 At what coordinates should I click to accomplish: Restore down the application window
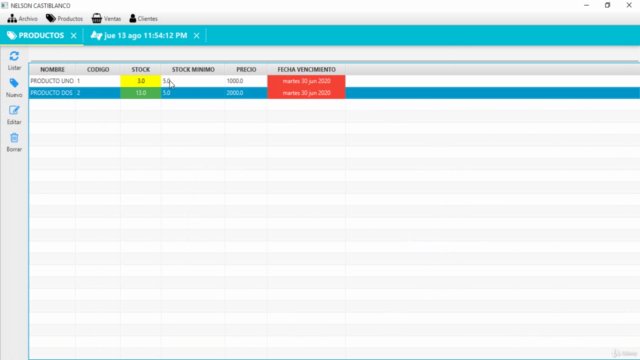point(607,5)
